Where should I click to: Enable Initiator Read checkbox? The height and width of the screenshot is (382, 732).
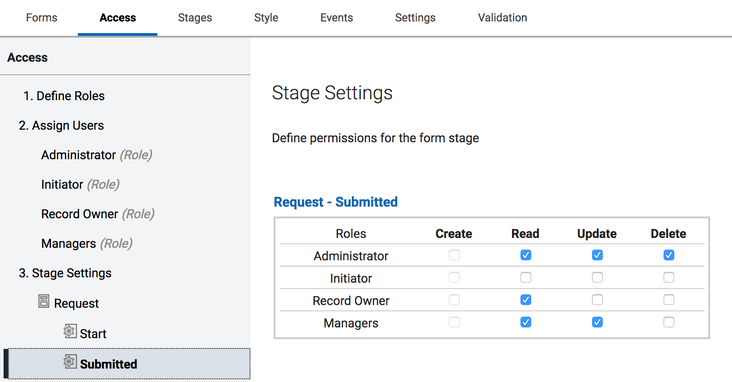(526, 277)
